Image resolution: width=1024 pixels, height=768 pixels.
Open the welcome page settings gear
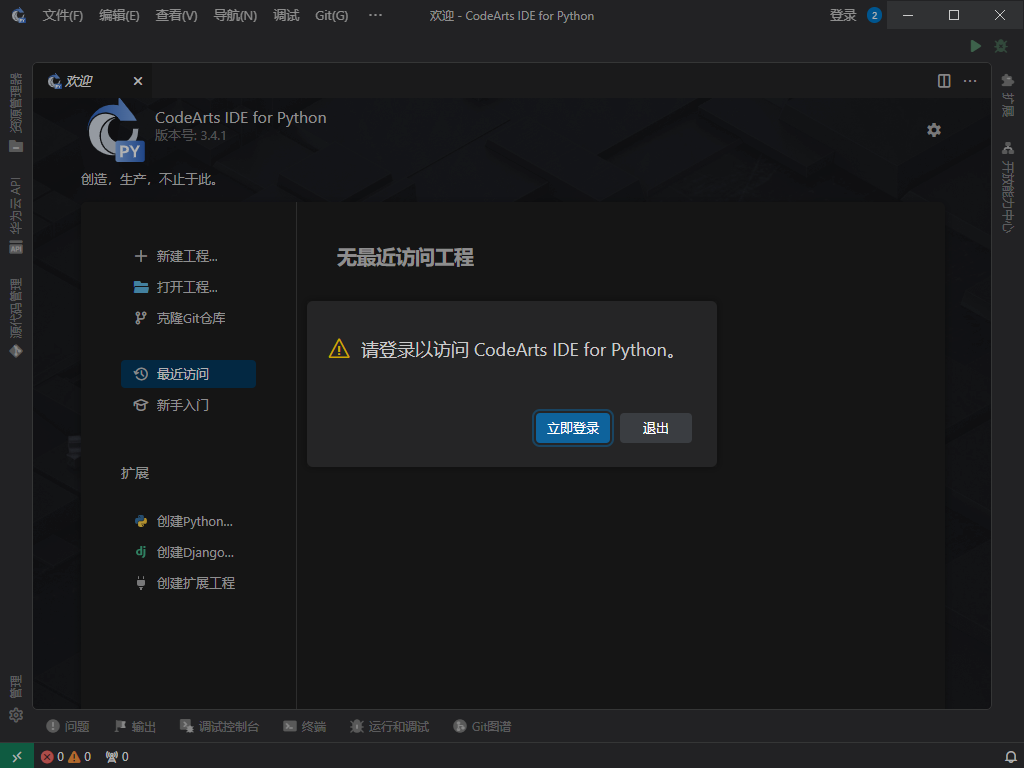pyautogui.click(x=934, y=130)
